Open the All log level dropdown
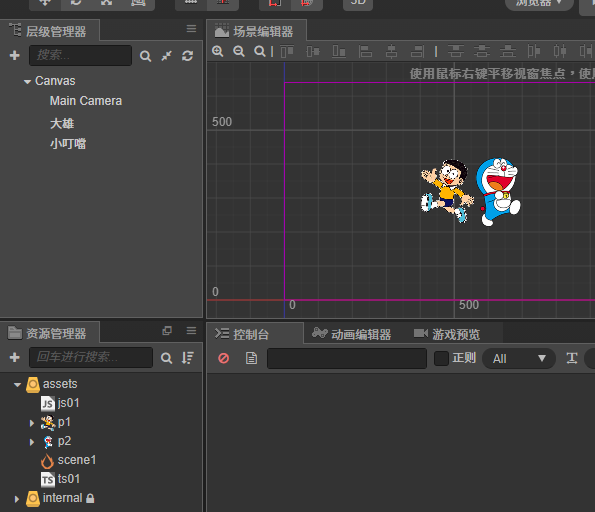The height and width of the screenshot is (512, 595). click(x=519, y=358)
